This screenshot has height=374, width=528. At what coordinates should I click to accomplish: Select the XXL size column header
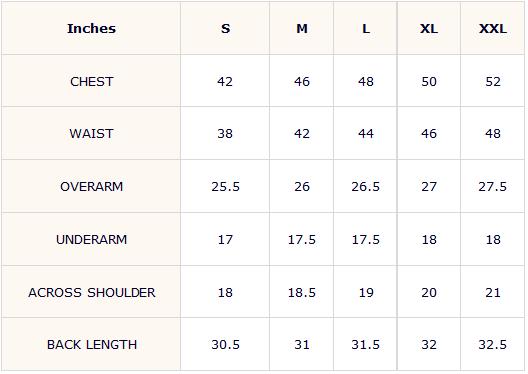tap(493, 29)
